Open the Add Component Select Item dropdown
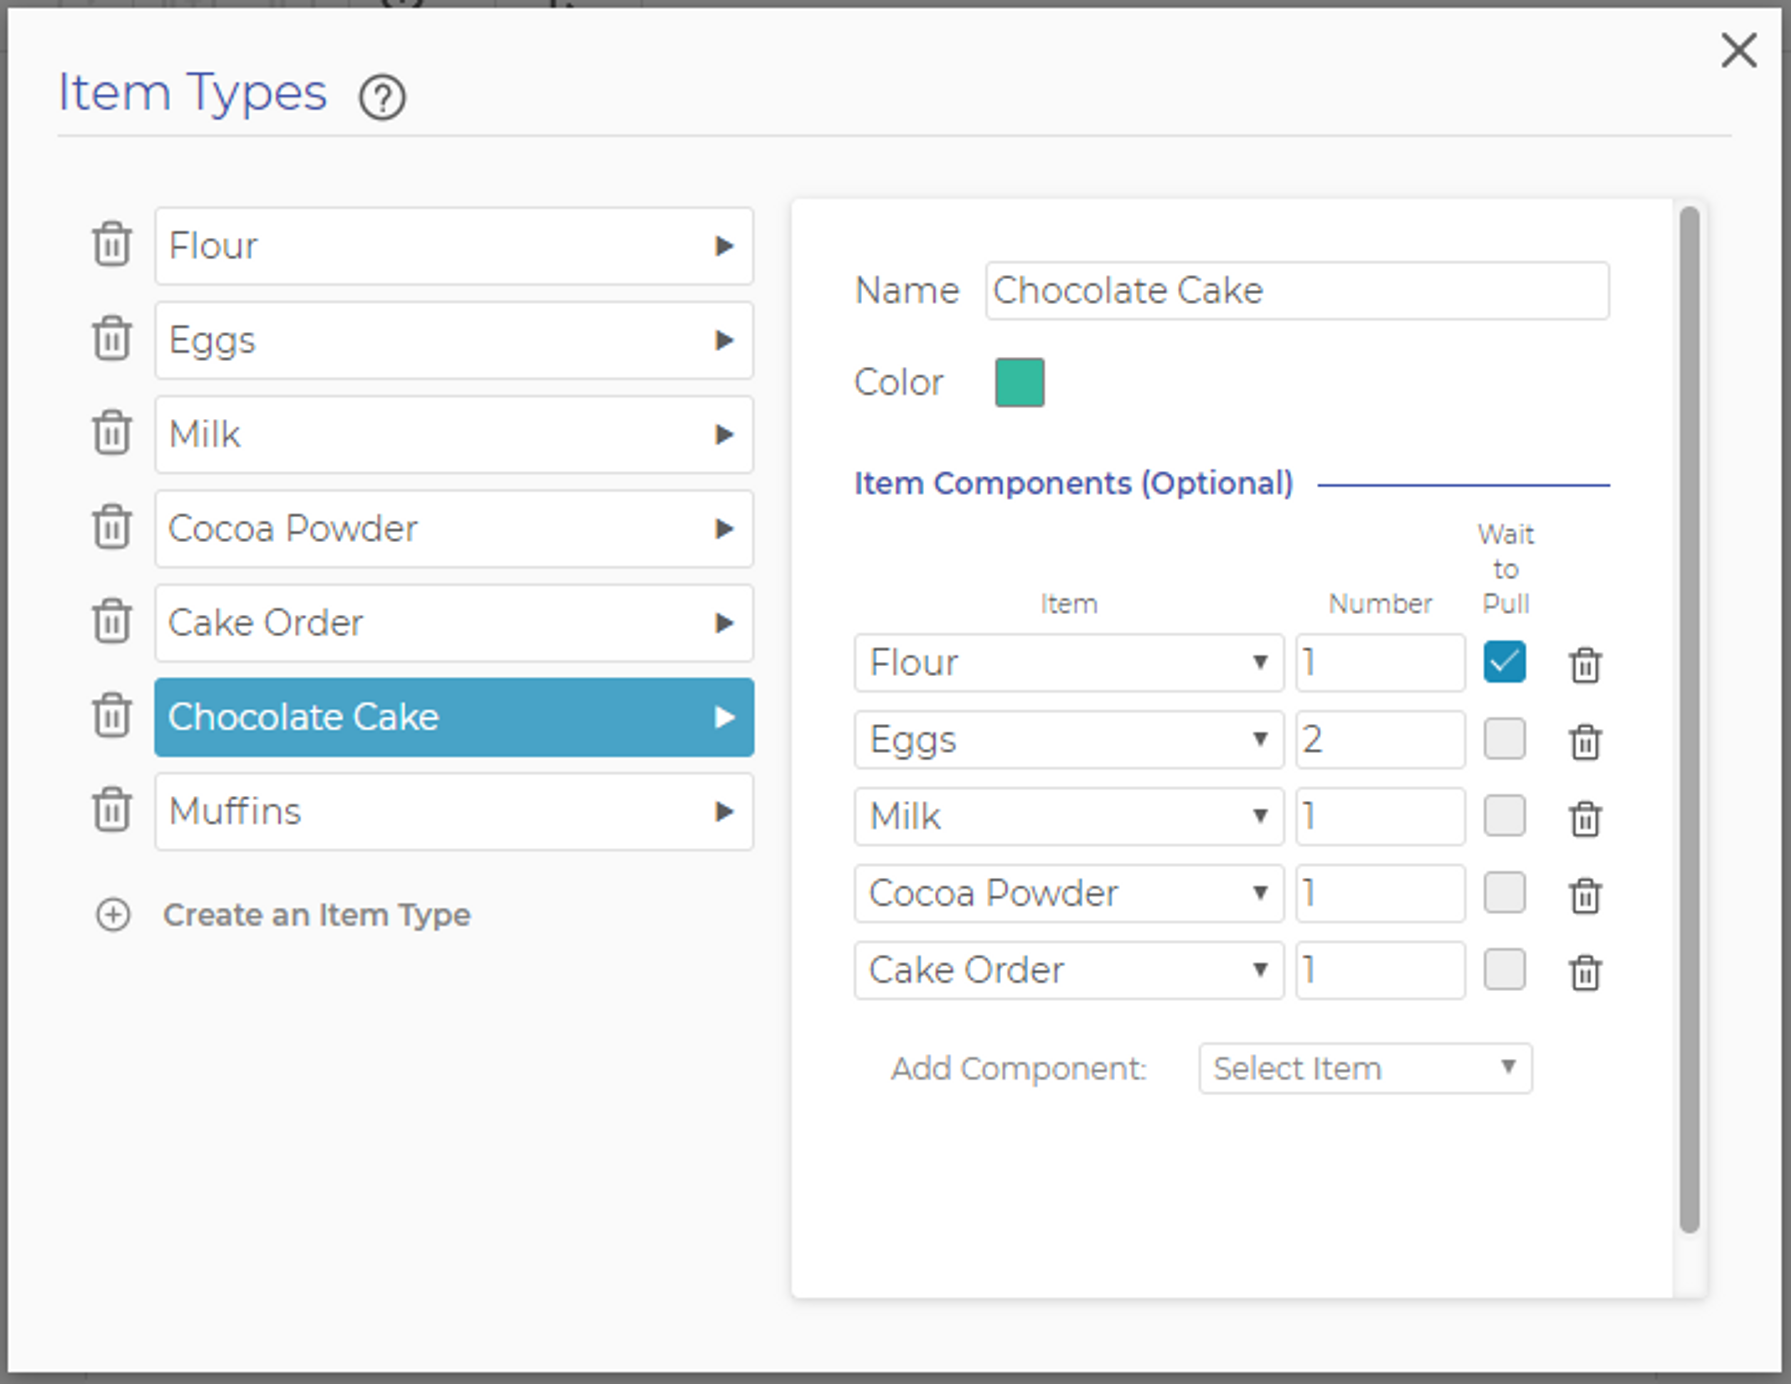1791x1384 pixels. click(1364, 1069)
